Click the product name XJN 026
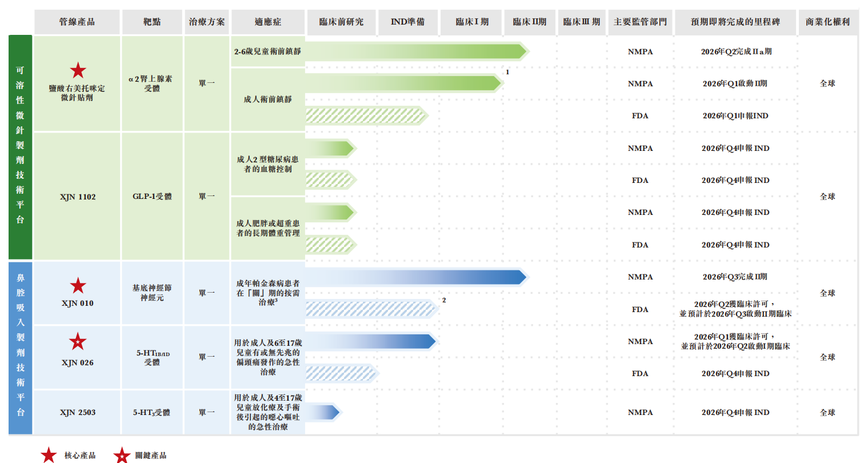This screenshot has height=463, width=860. click(x=77, y=363)
